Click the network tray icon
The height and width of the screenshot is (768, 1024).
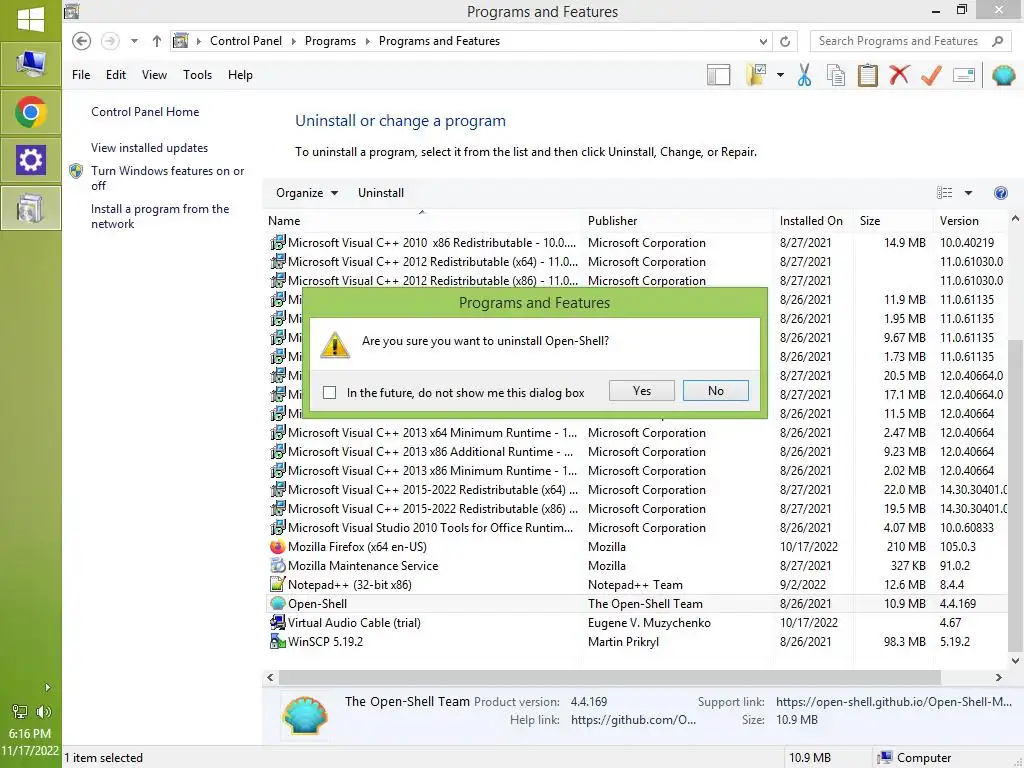(20, 712)
